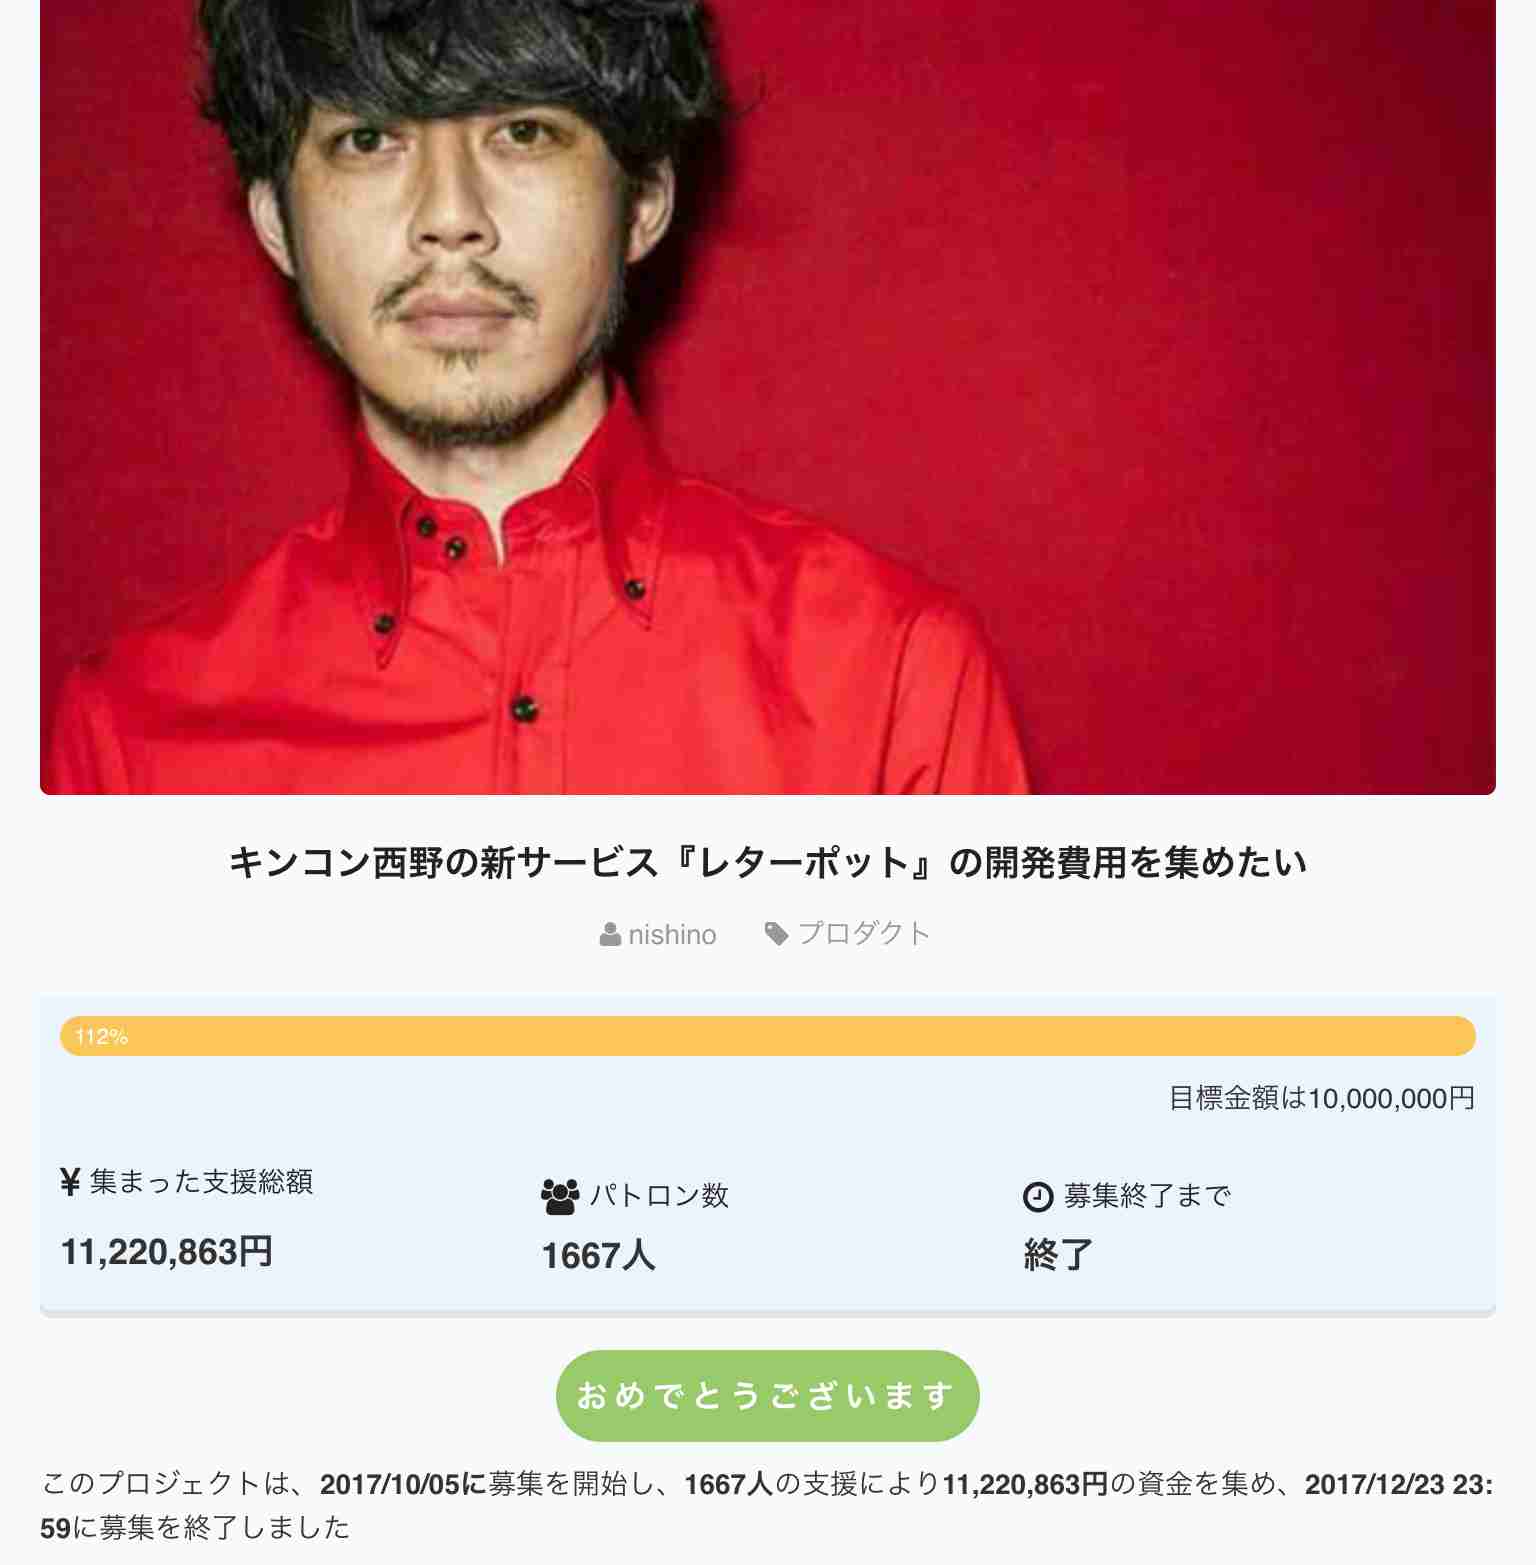1536x1565 pixels.
Task: Click the project title about レターポット
Action: click(x=768, y=862)
